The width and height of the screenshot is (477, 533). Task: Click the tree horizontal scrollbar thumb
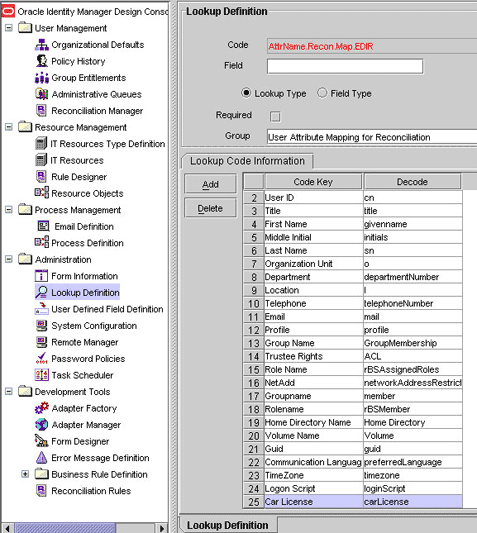click(65, 528)
